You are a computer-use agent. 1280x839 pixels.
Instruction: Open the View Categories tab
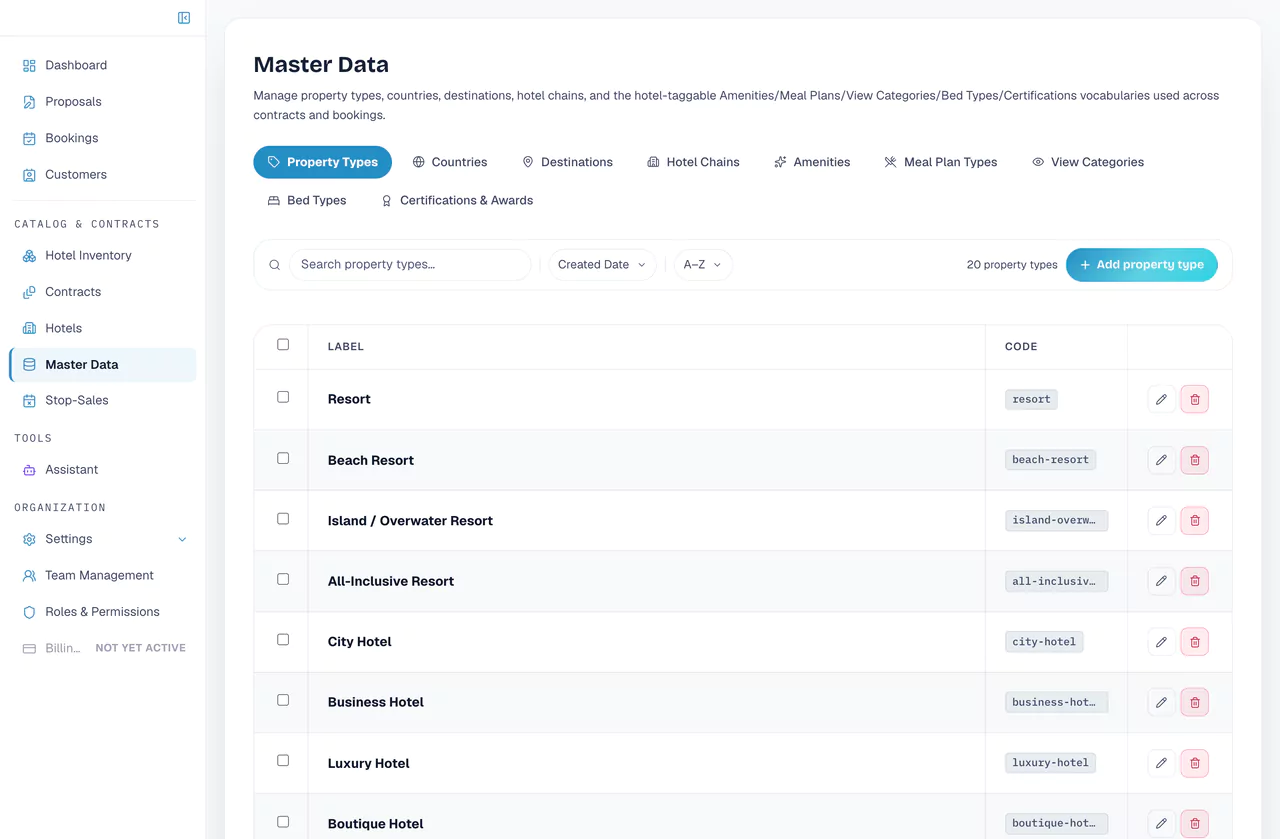coord(1088,162)
